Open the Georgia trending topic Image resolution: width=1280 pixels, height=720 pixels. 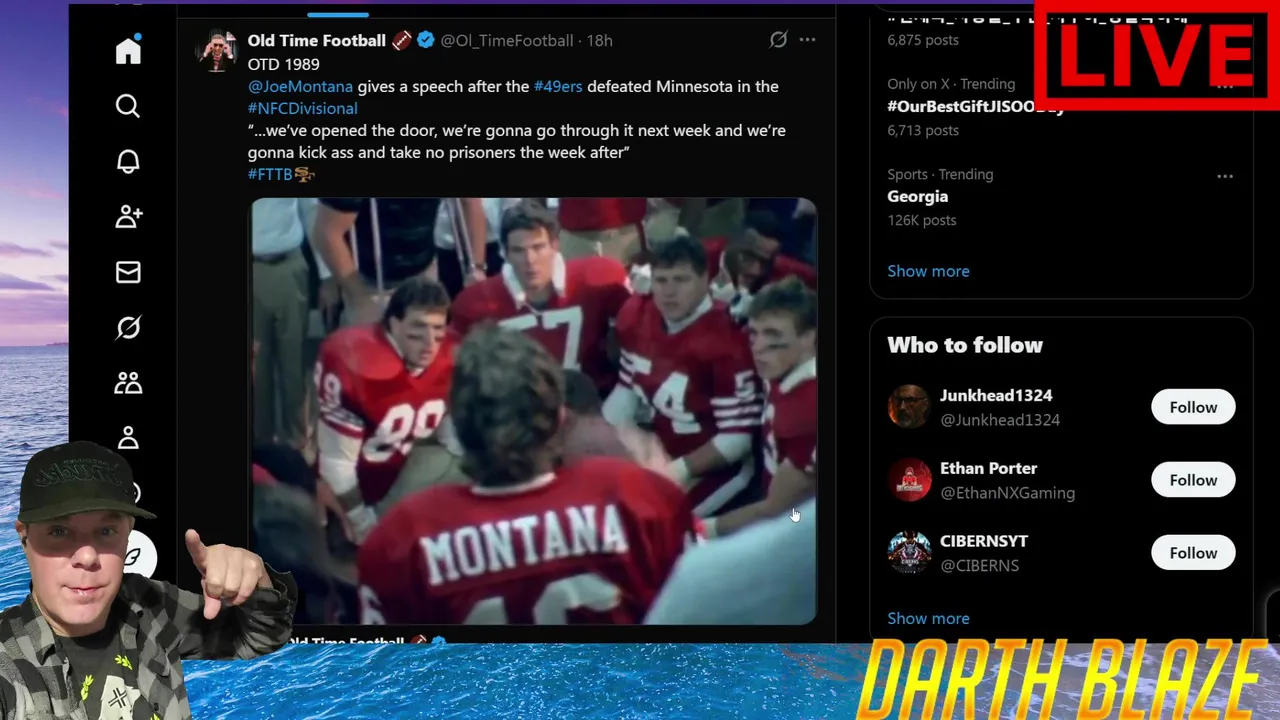(x=917, y=196)
